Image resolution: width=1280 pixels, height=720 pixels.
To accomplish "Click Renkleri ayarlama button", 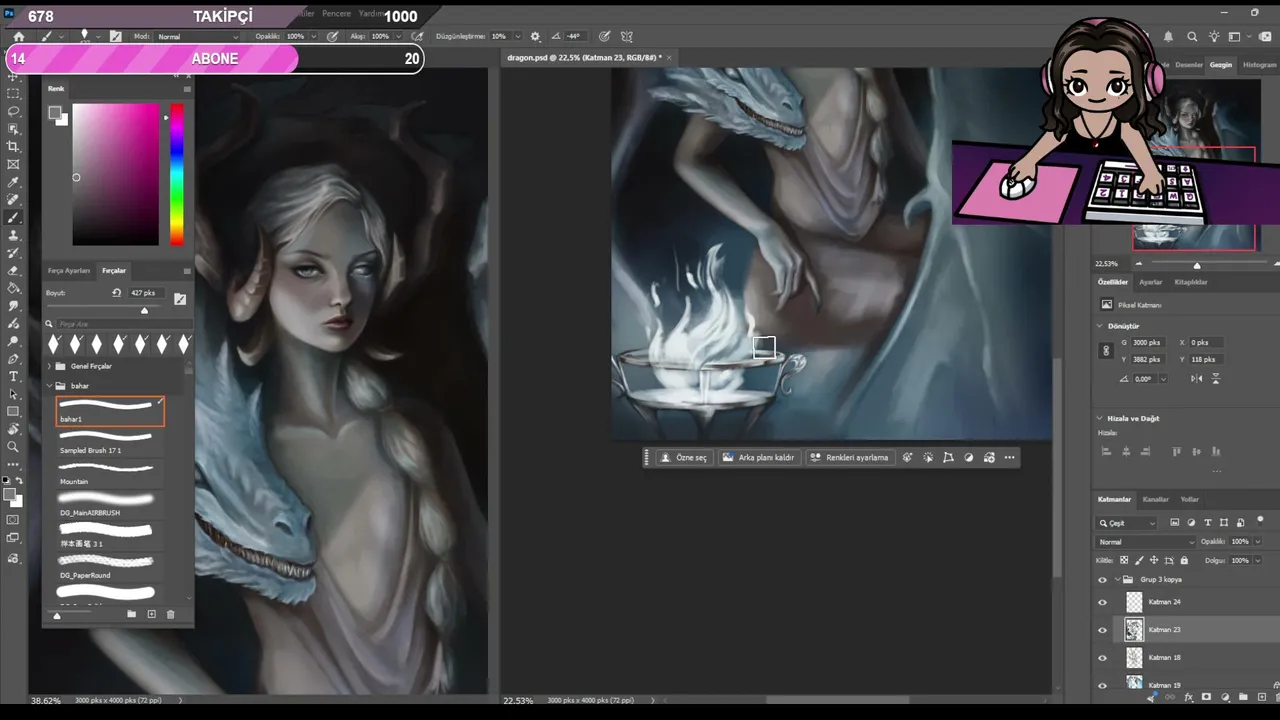I will click(x=849, y=458).
